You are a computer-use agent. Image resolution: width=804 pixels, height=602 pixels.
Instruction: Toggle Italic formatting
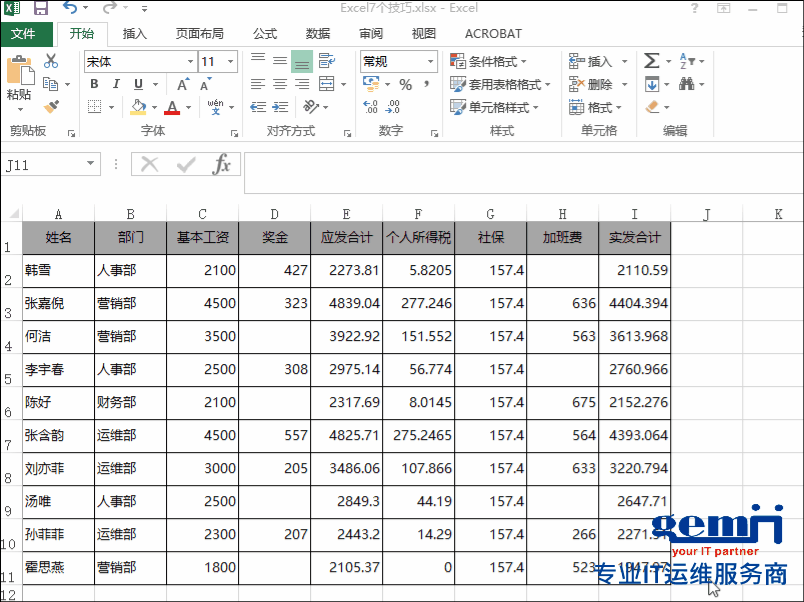[115, 84]
